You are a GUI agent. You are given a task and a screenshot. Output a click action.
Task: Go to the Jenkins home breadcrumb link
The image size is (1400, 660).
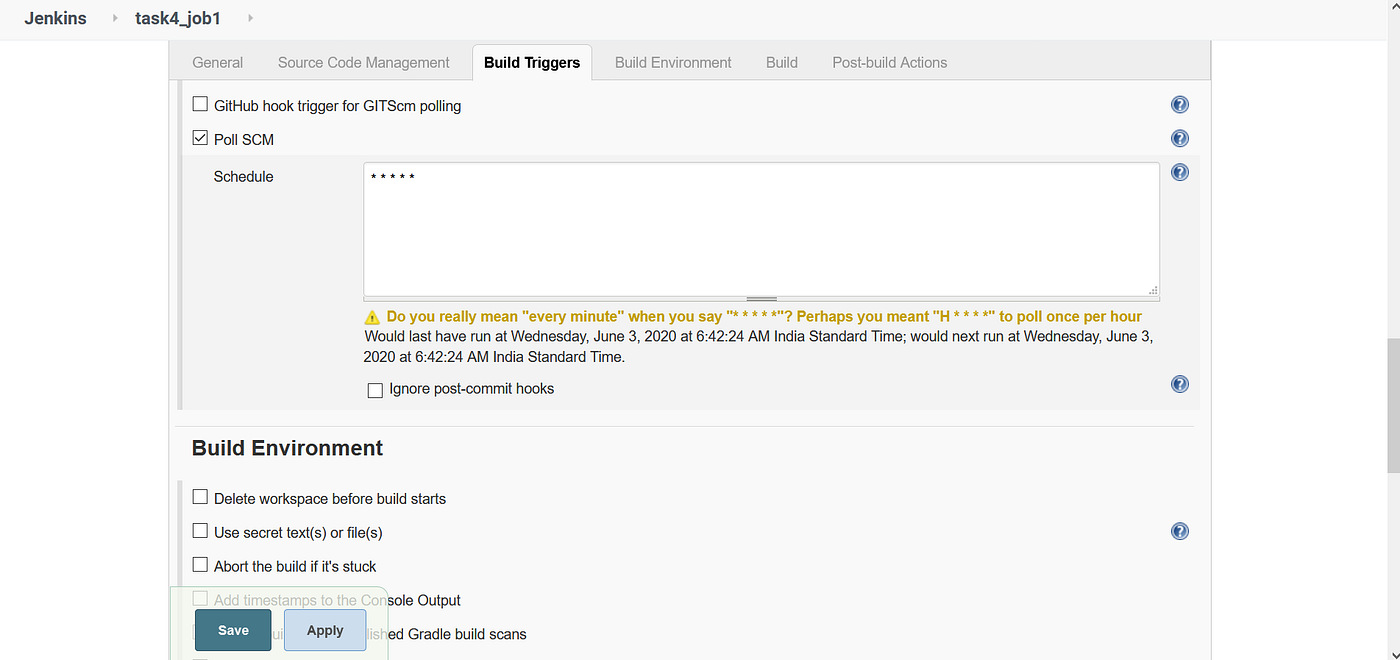55,18
